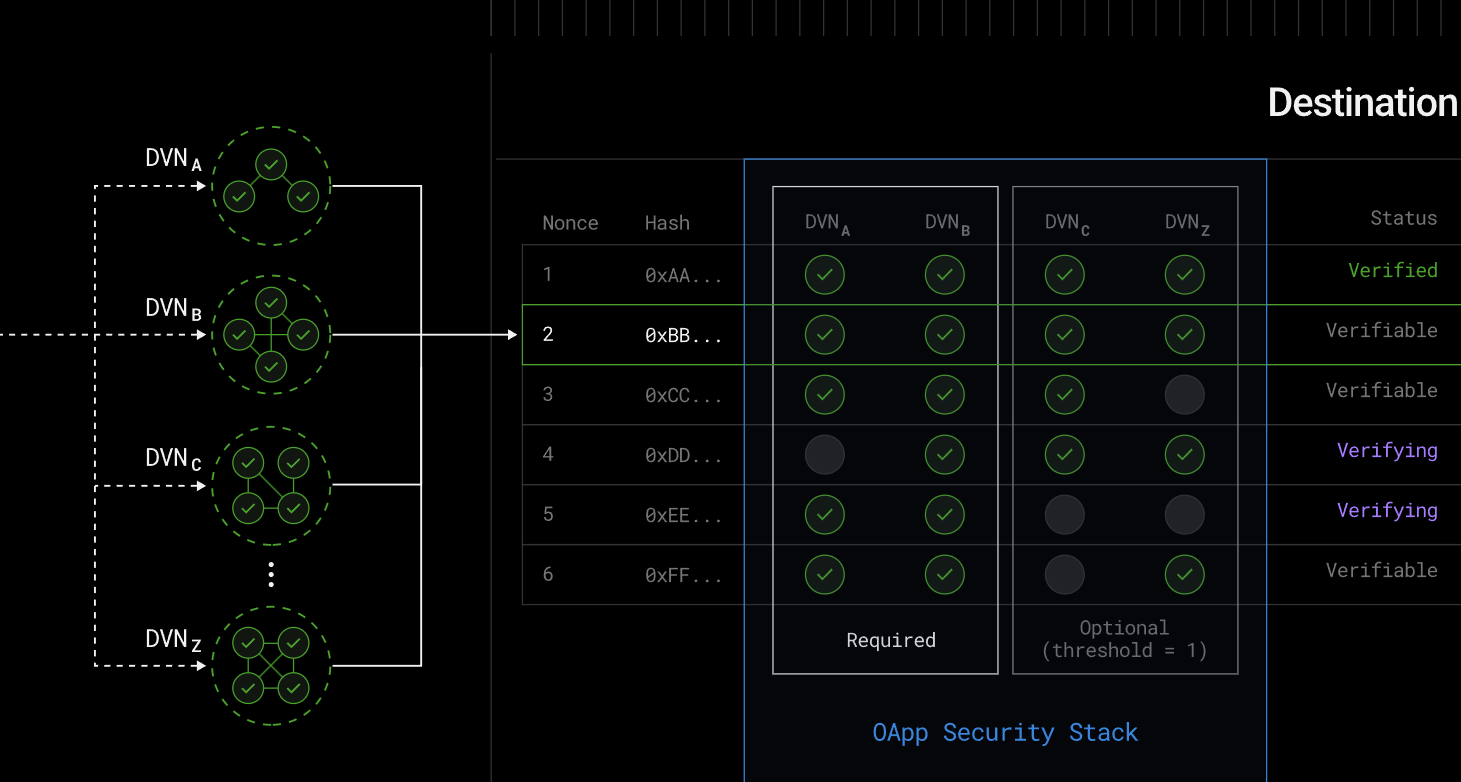Click the DVN A three-node cluster icon

pos(271,186)
